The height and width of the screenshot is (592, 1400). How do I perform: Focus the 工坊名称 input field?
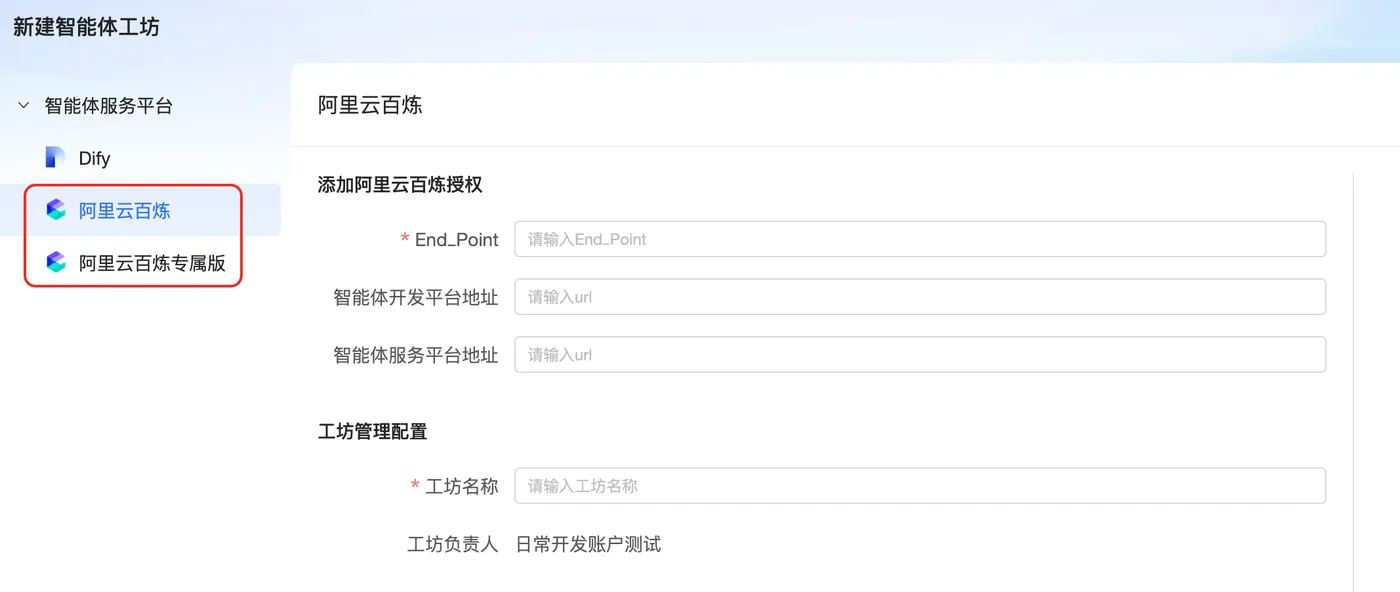pyautogui.click(x=920, y=486)
